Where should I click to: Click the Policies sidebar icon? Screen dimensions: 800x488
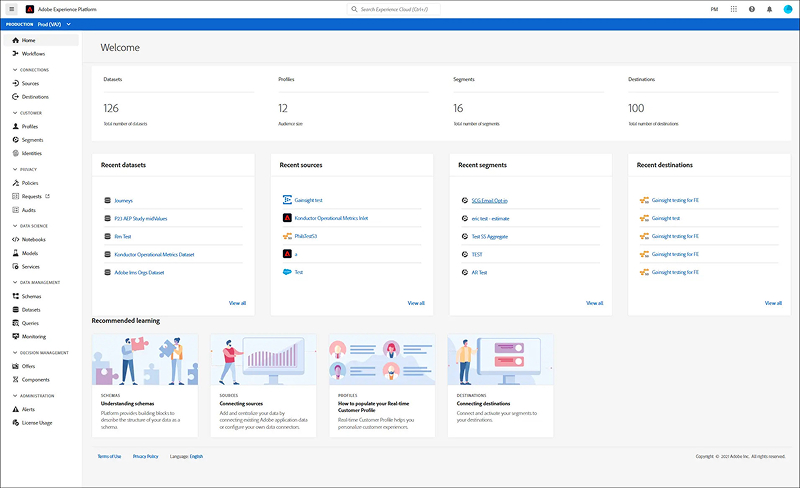point(15,183)
